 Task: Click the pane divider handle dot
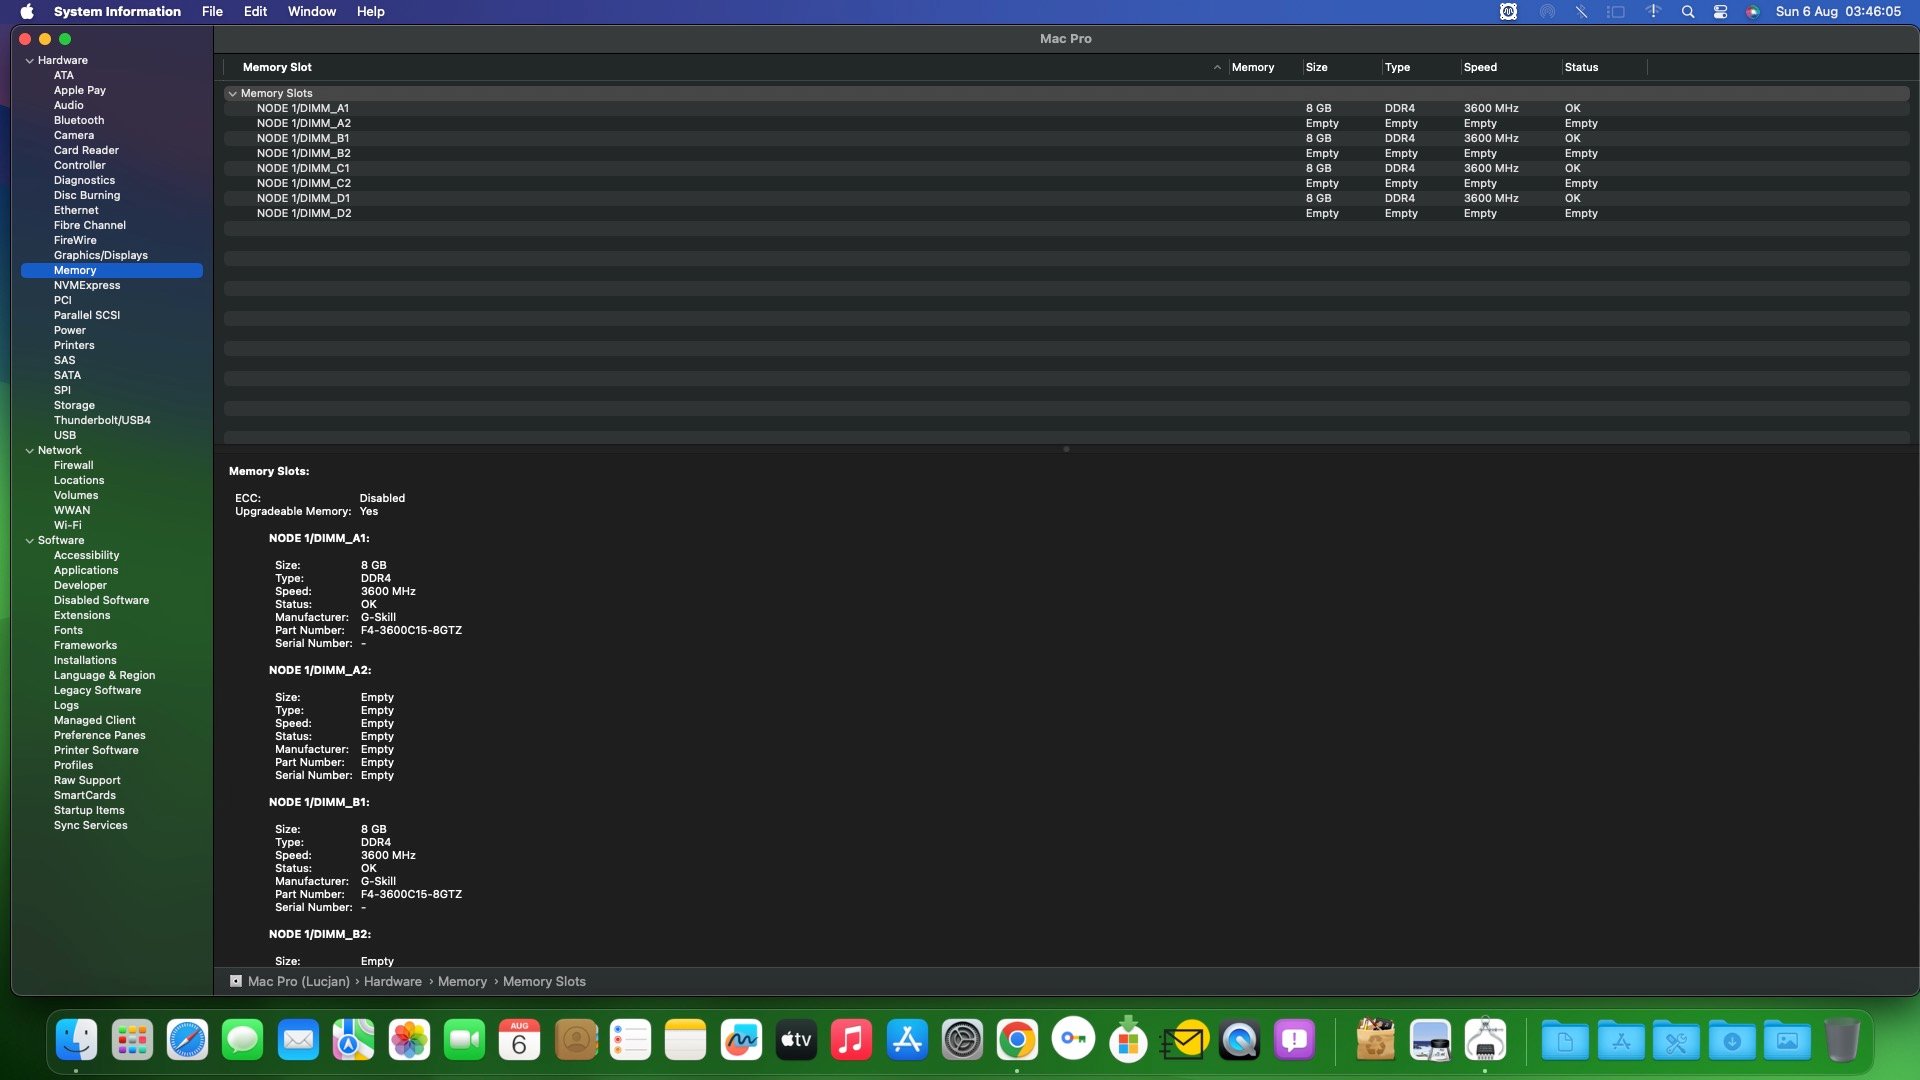pos(1066,449)
